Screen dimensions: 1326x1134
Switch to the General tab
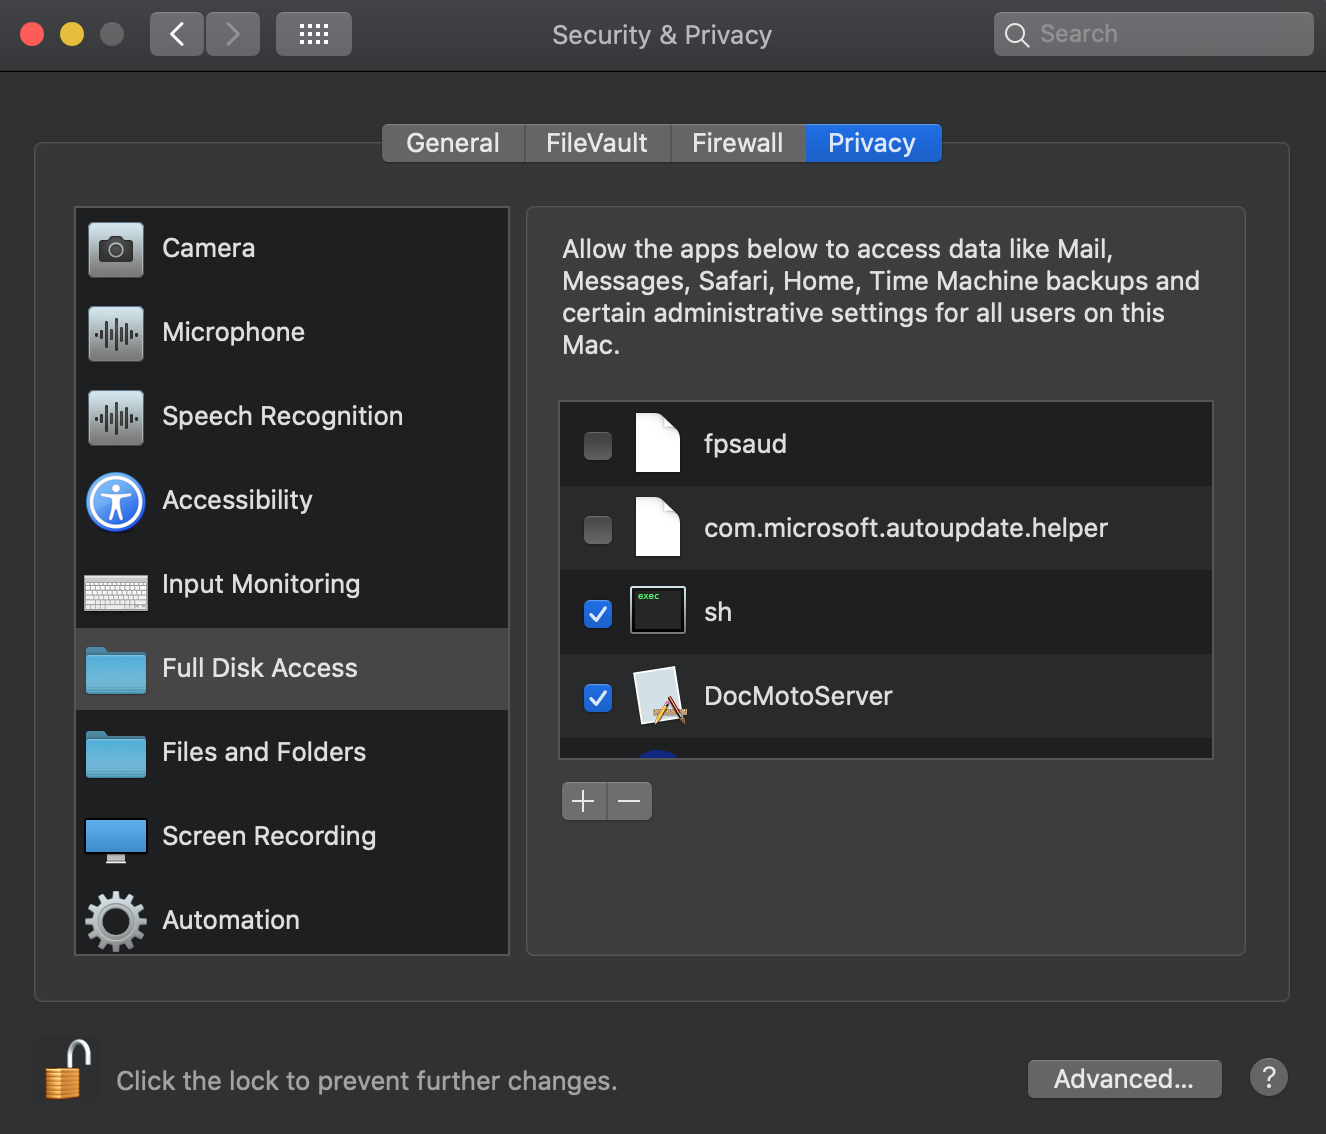pos(453,143)
